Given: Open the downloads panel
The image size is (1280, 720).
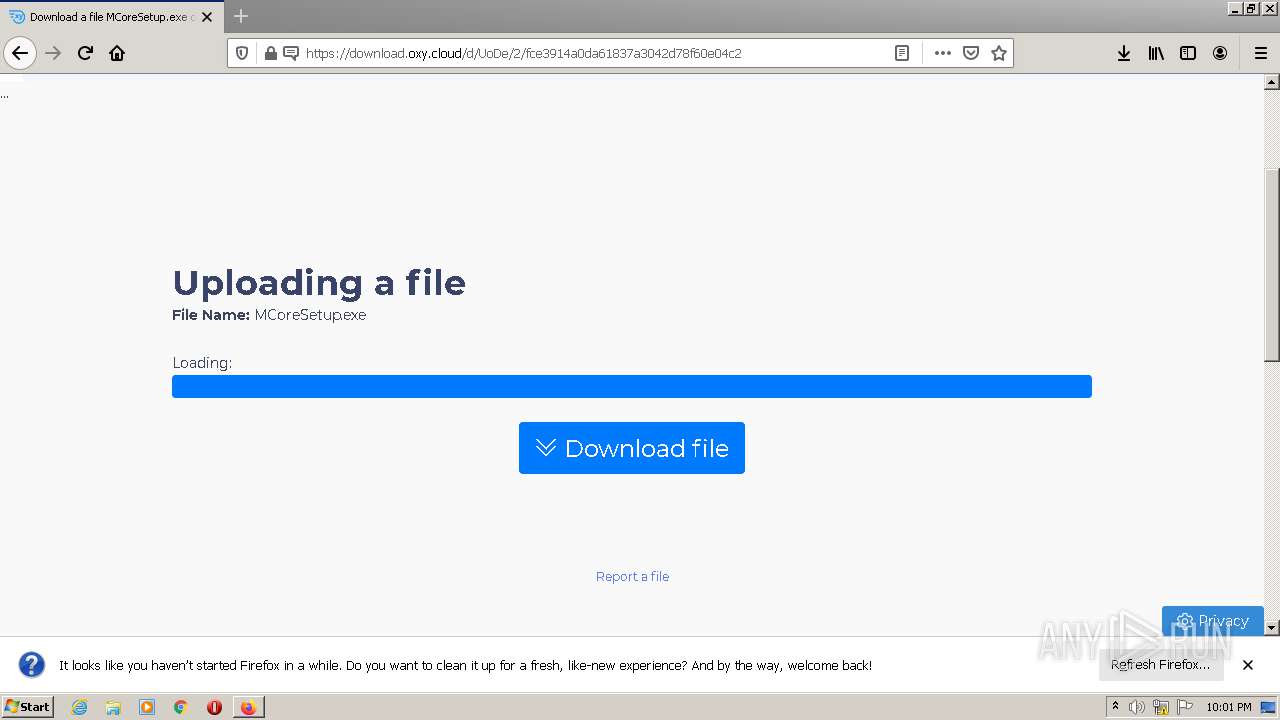Looking at the screenshot, I should tap(1124, 53).
